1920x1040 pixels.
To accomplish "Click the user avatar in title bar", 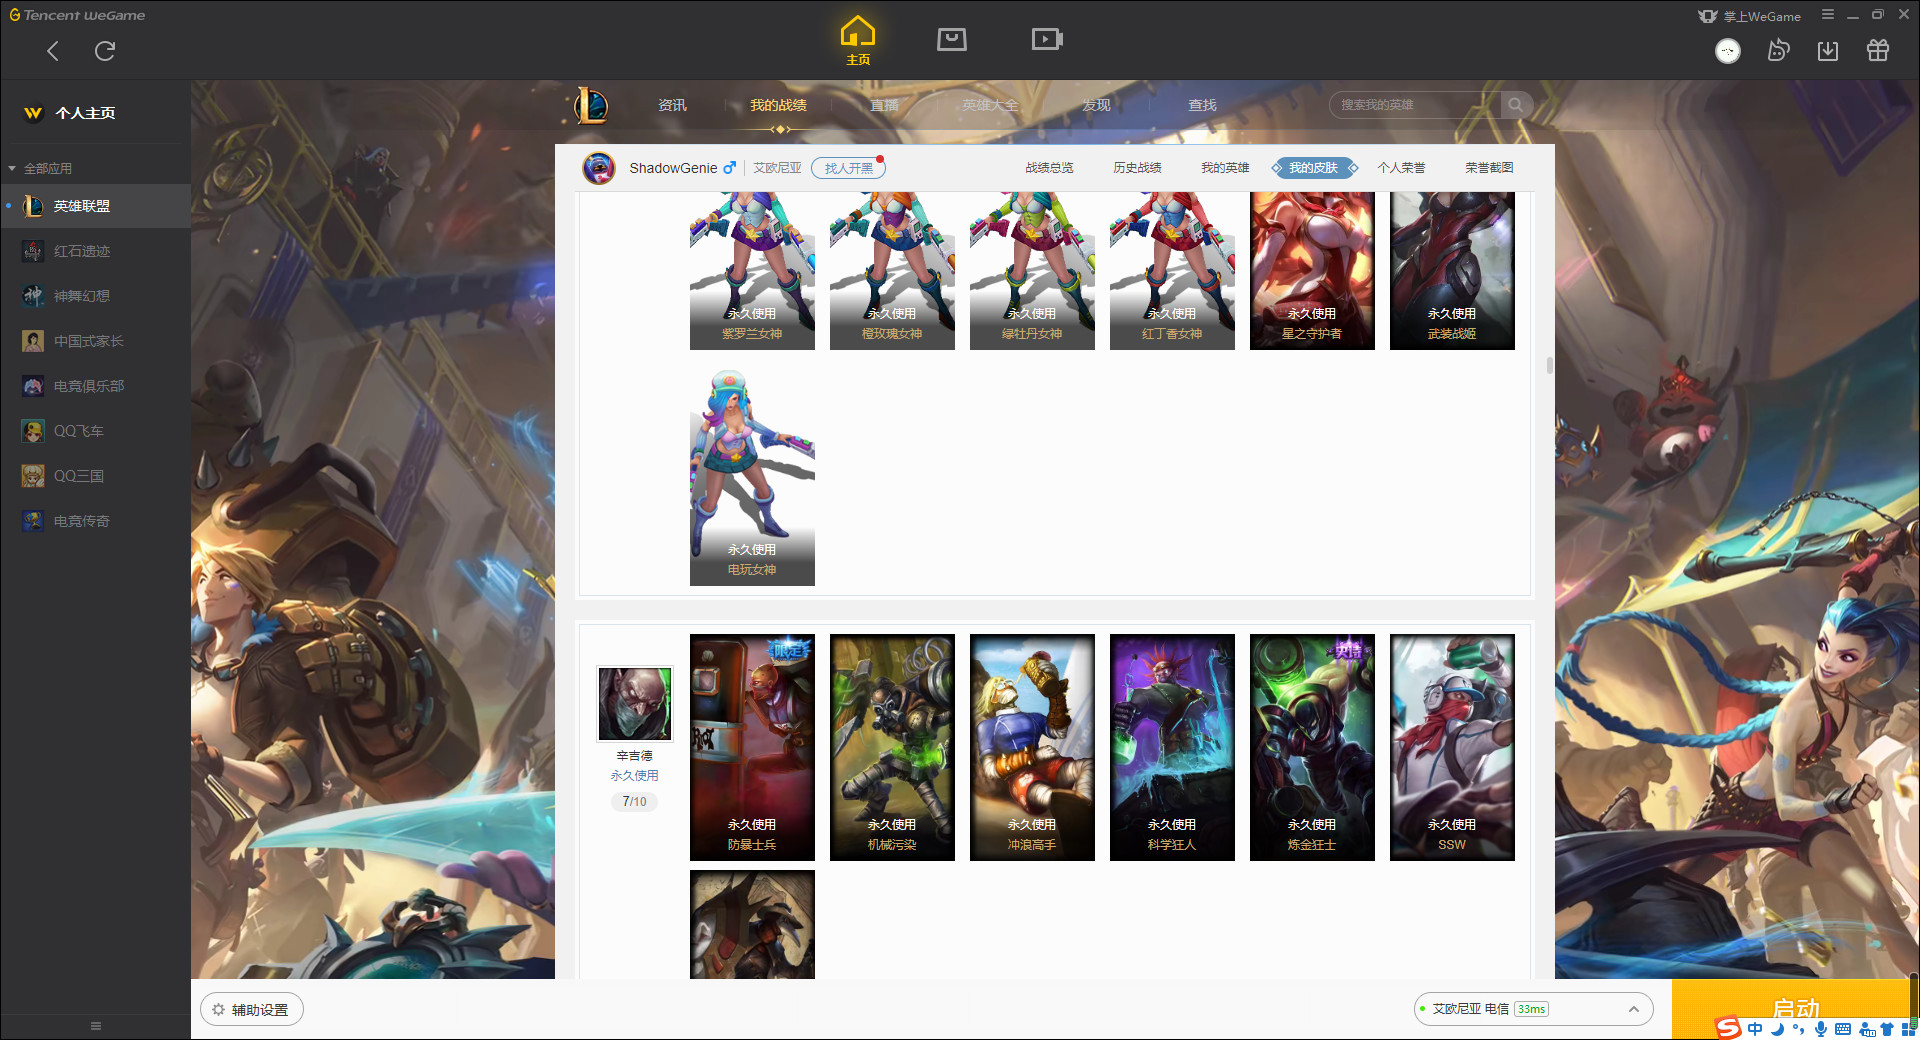I will (1728, 51).
